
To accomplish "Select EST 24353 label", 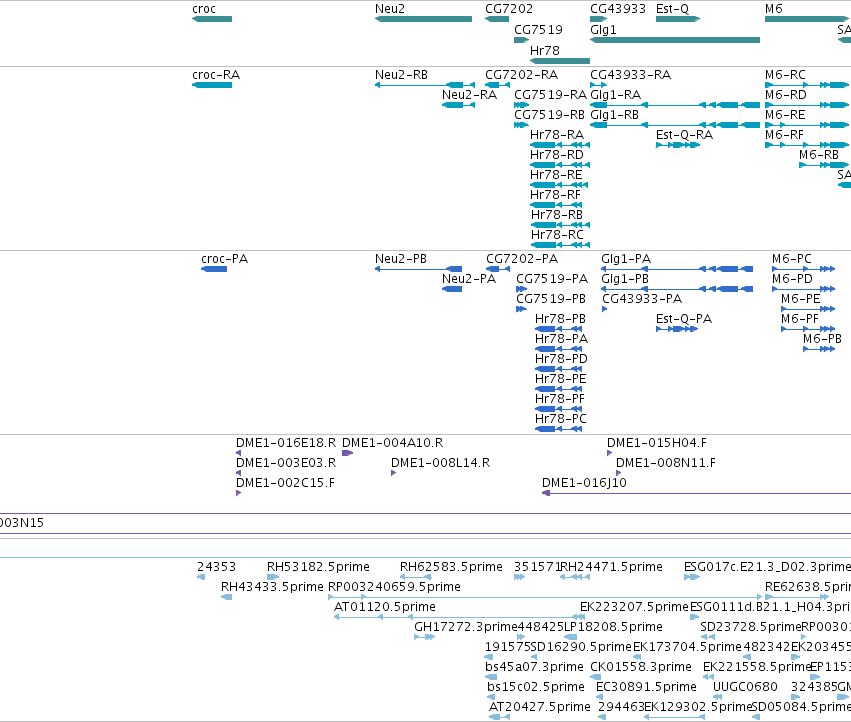I will [x=216, y=567].
